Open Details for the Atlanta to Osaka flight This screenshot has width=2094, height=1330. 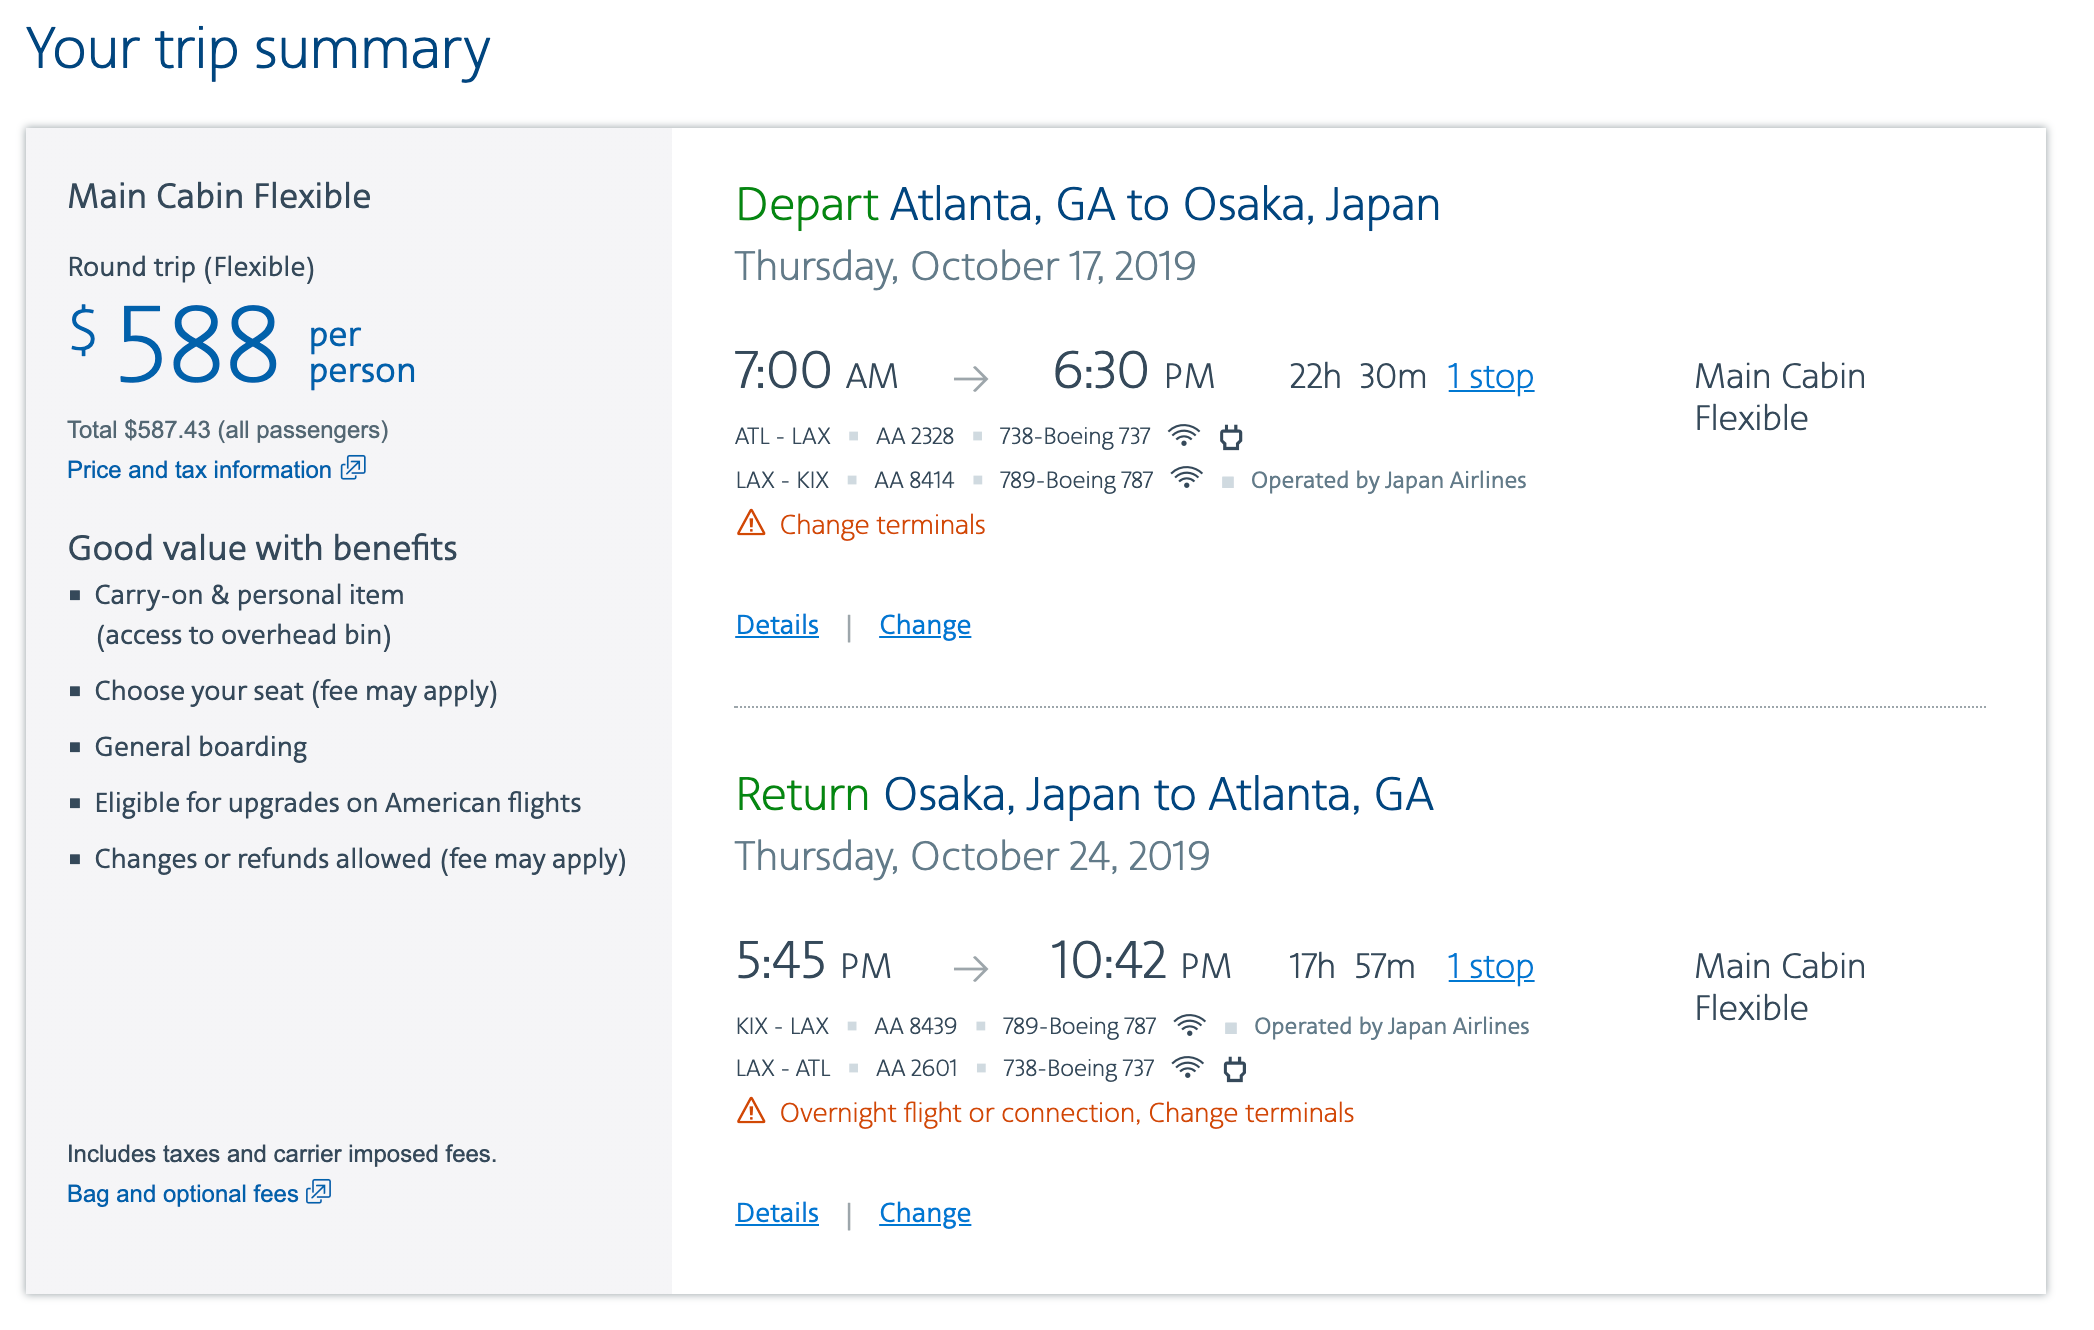coord(777,625)
